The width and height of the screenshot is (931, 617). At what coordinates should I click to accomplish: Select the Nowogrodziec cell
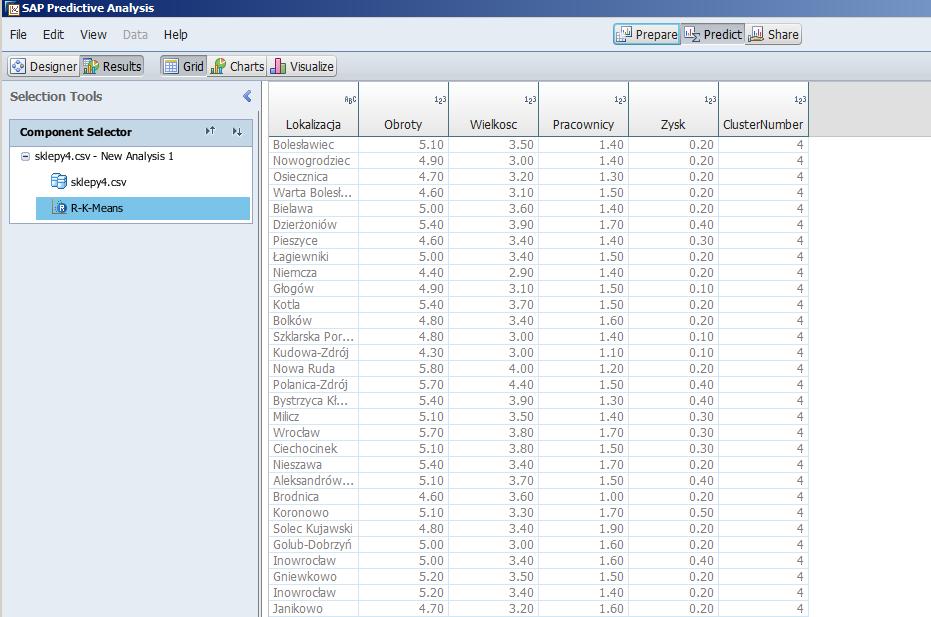click(314, 160)
